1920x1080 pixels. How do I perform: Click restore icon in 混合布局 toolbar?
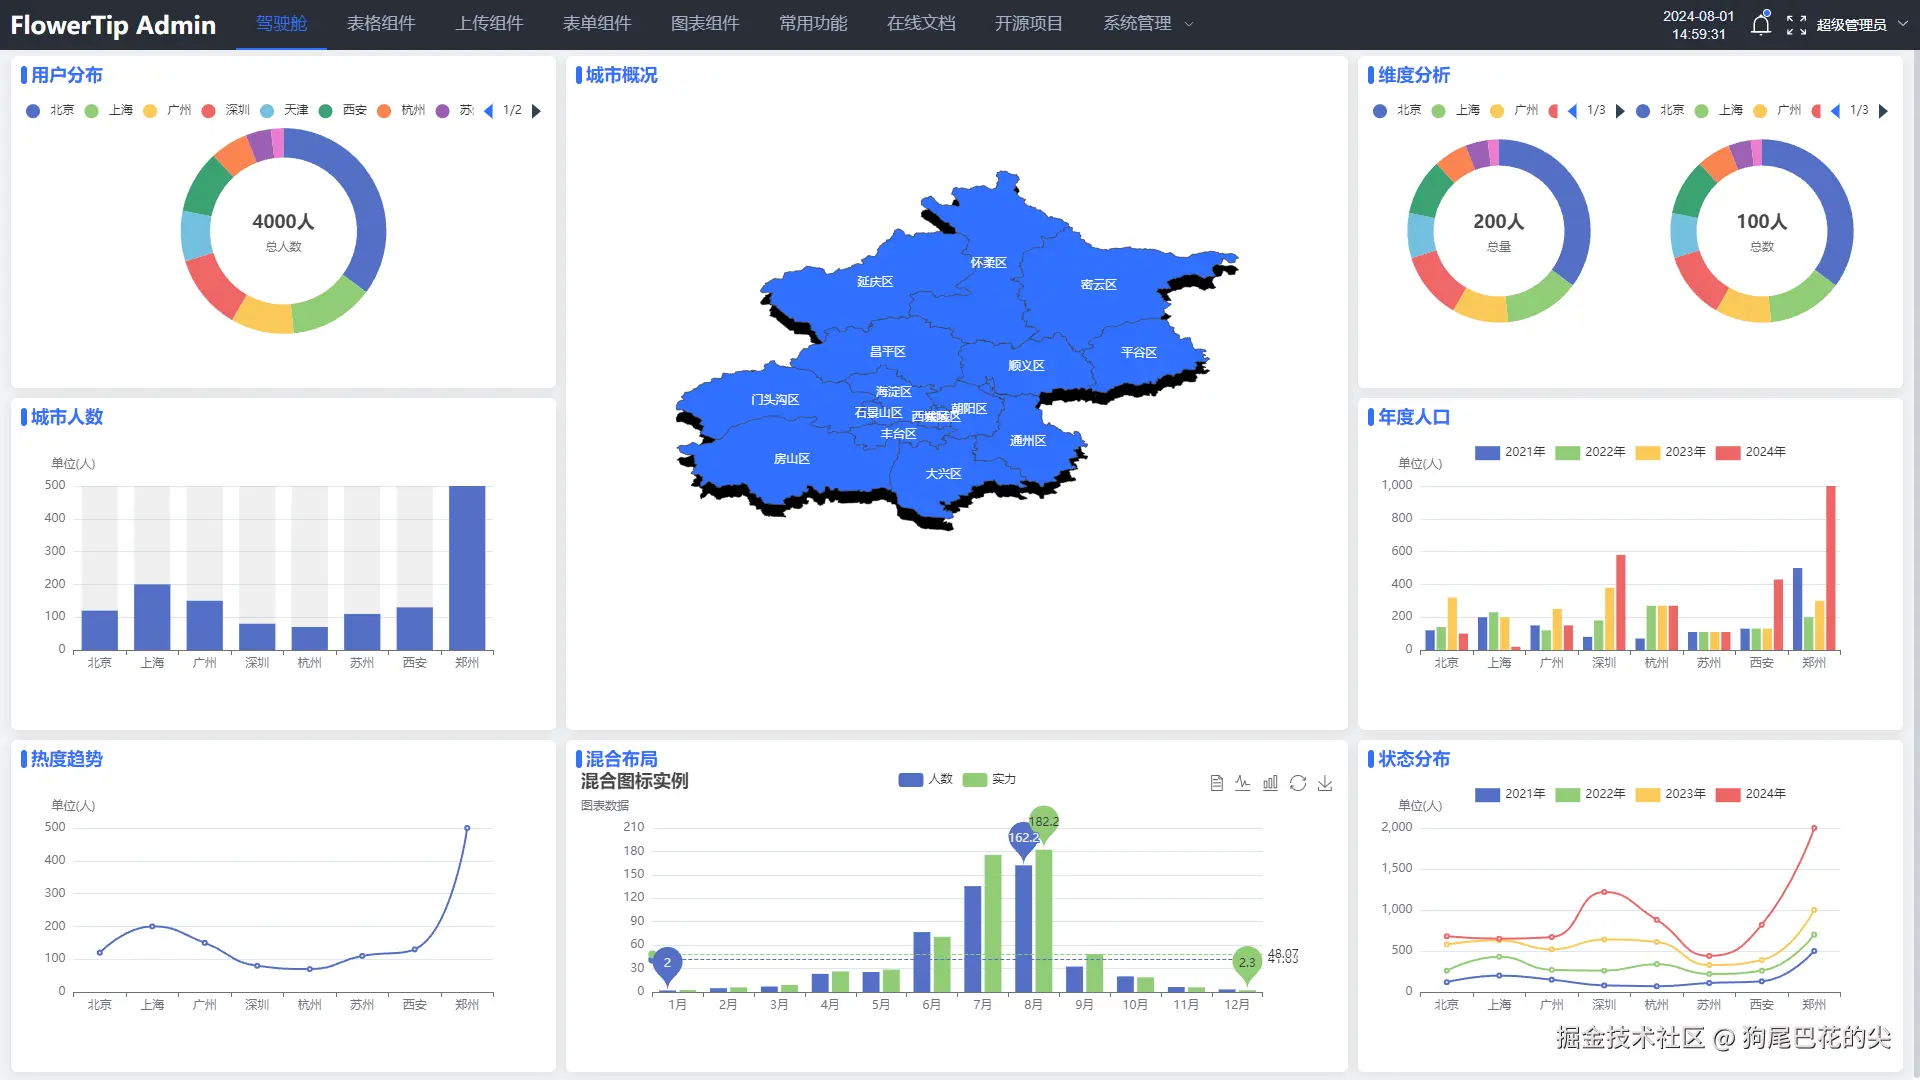tap(1298, 783)
